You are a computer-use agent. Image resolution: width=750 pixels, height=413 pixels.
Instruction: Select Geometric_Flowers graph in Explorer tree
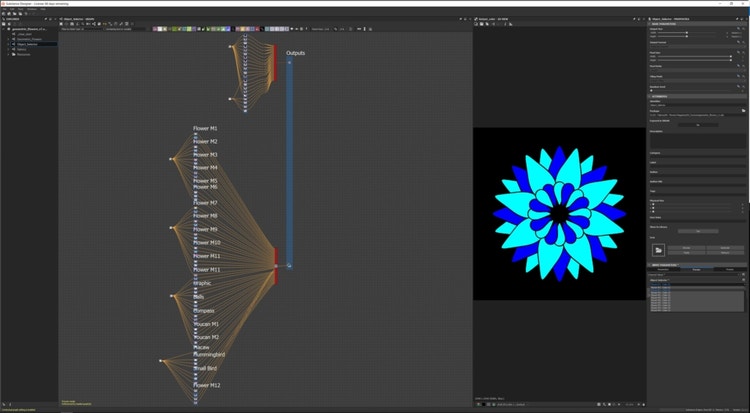coord(29,39)
